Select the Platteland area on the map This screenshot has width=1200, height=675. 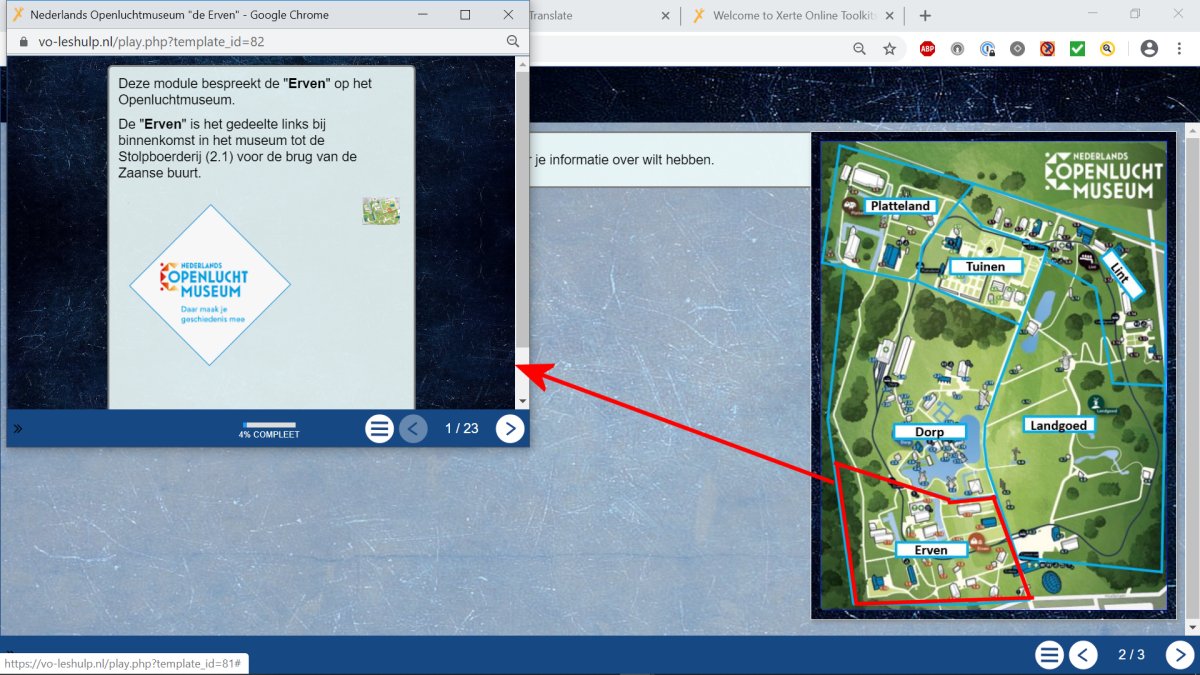[900, 206]
